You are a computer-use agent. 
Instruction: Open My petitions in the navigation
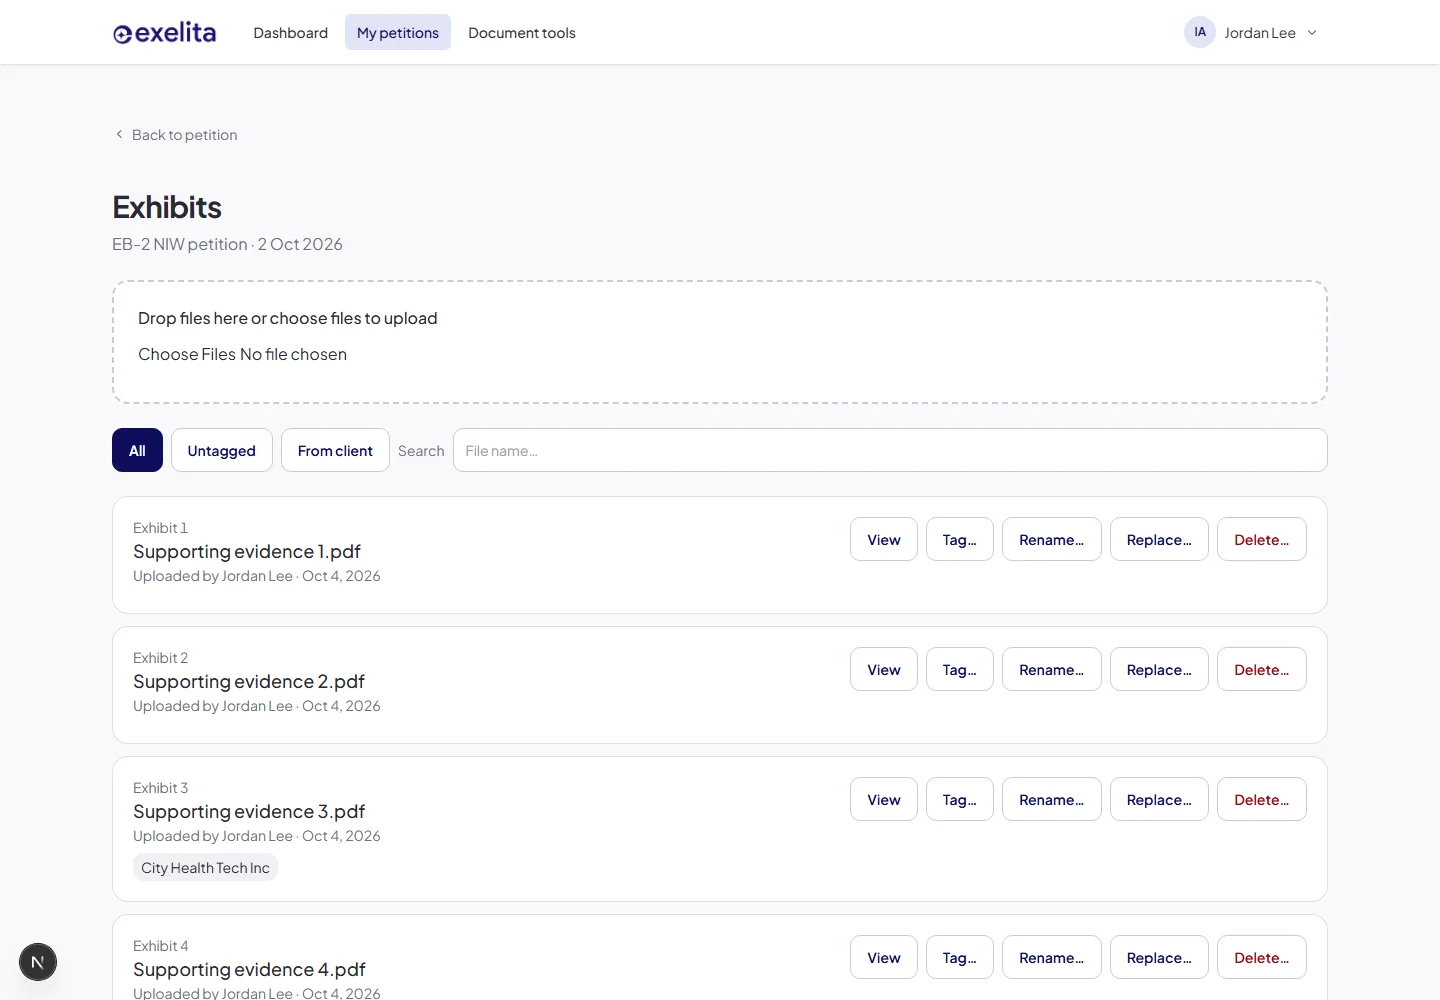click(x=398, y=33)
